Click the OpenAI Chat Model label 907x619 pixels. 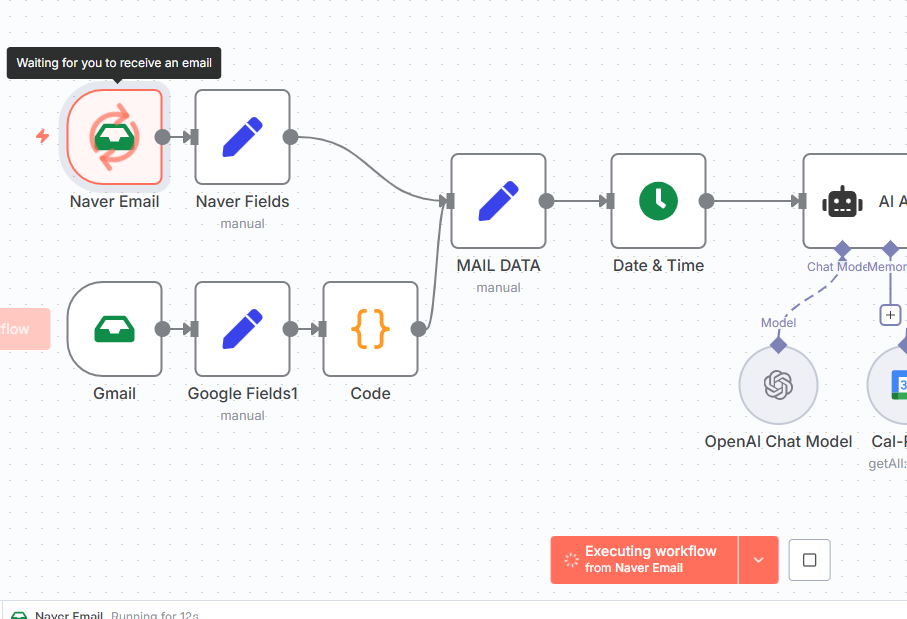point(779,441)
